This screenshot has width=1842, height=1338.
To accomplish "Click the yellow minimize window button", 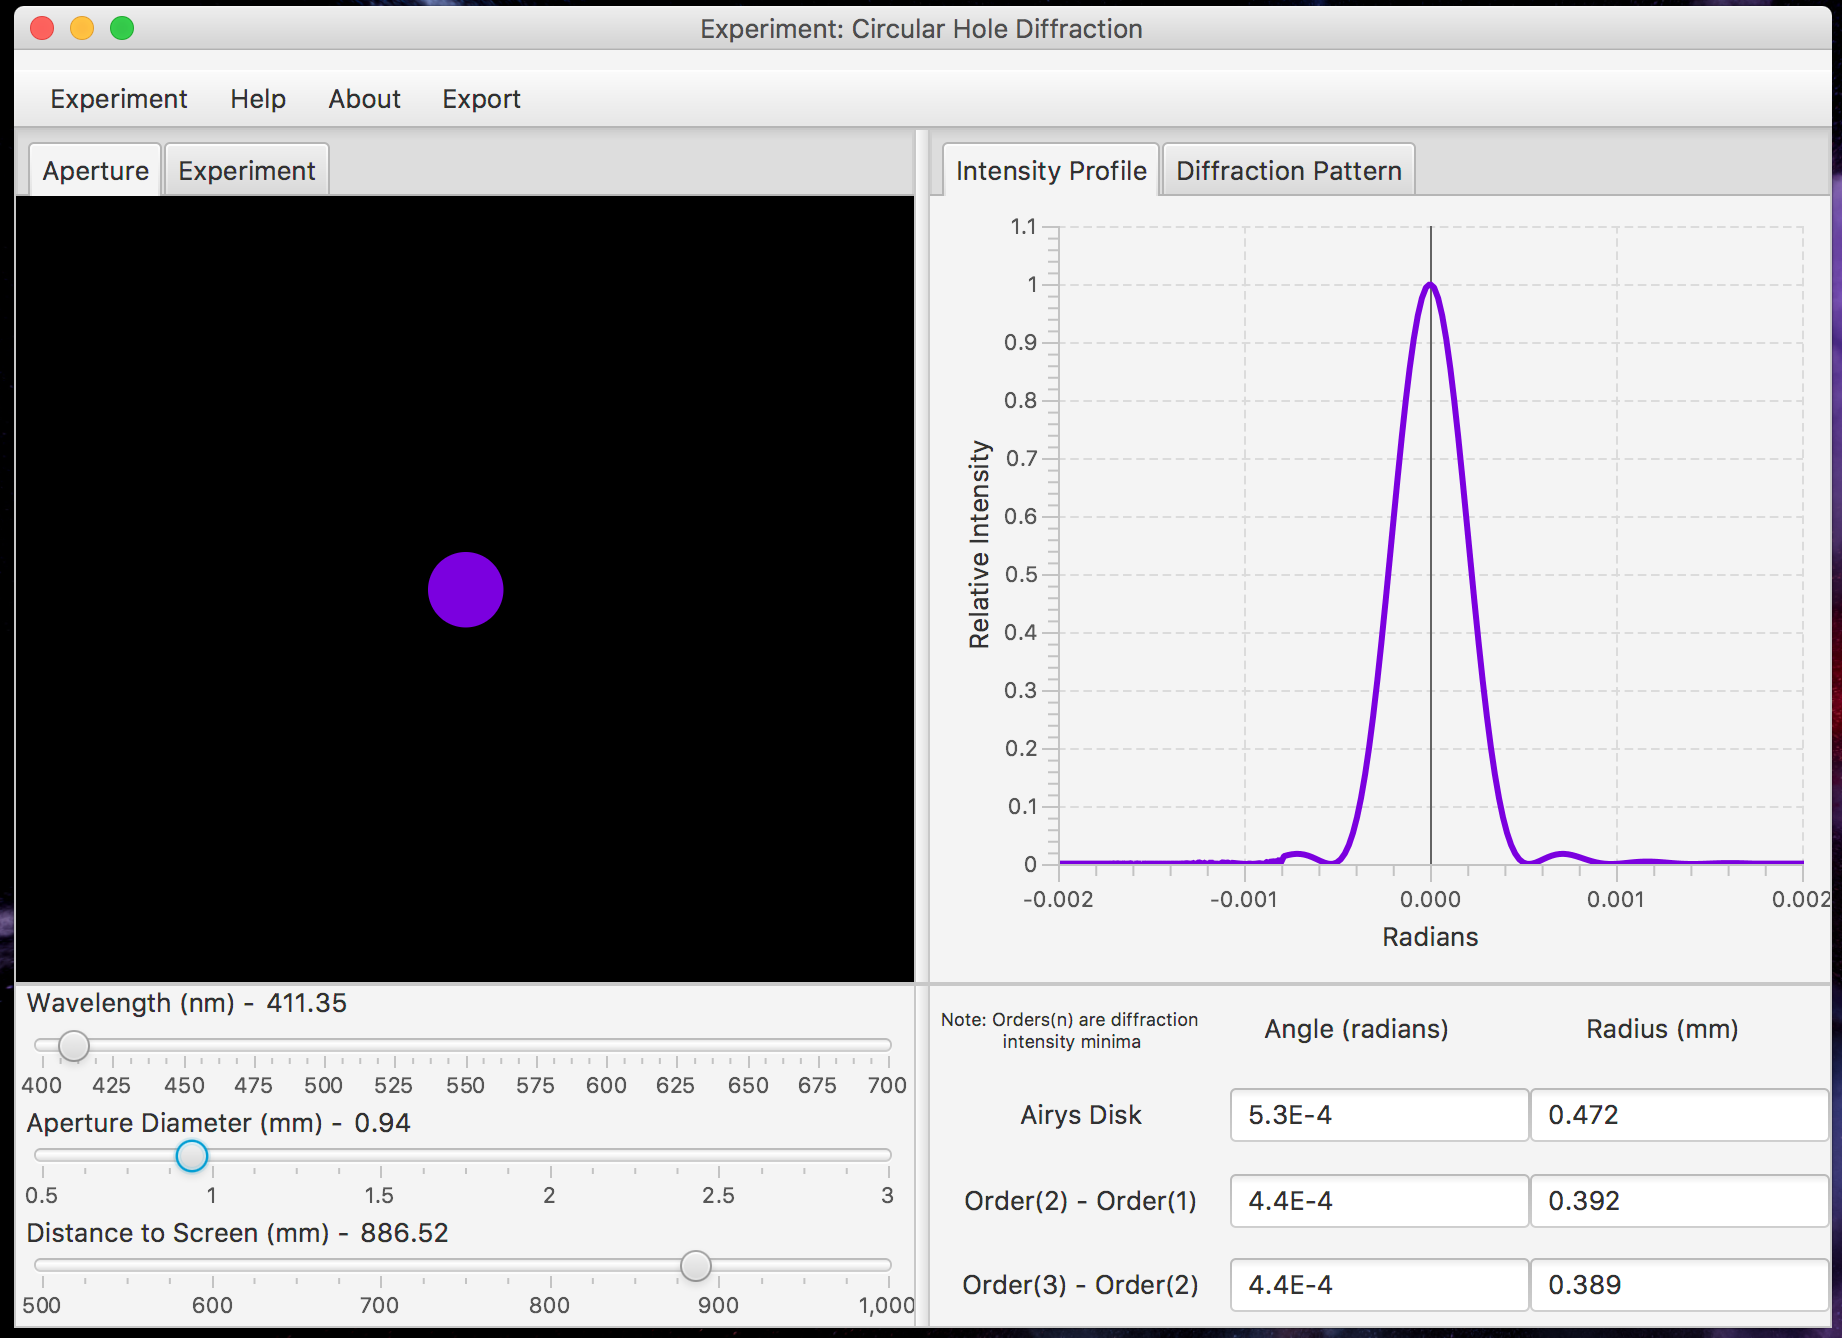I will (82, 28).
